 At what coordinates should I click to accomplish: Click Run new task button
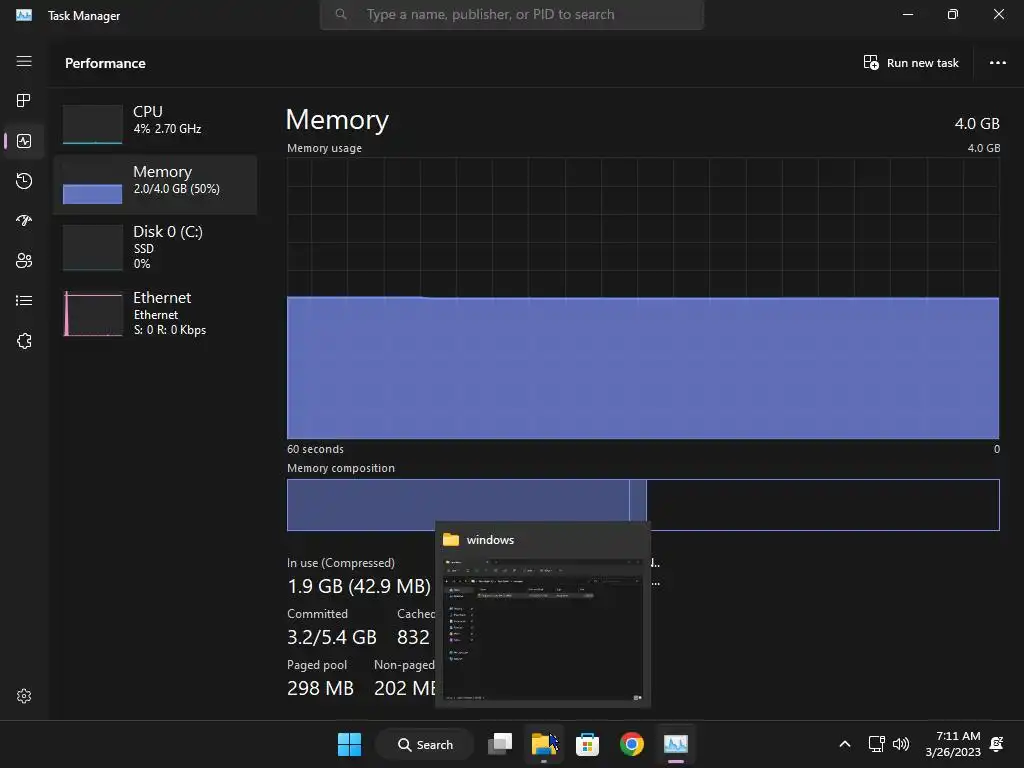911,63
